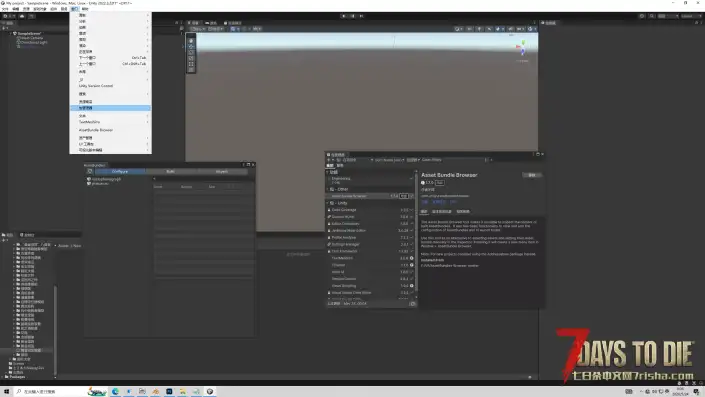
Task: Open the Sort dropdown in Package Manager
Action: point(389,160)
